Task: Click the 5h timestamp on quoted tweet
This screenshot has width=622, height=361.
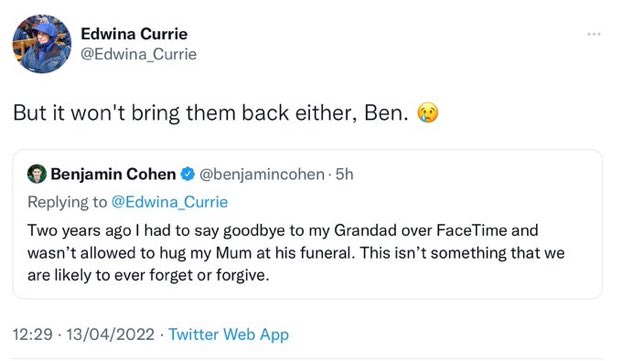Action: point(344,174)
